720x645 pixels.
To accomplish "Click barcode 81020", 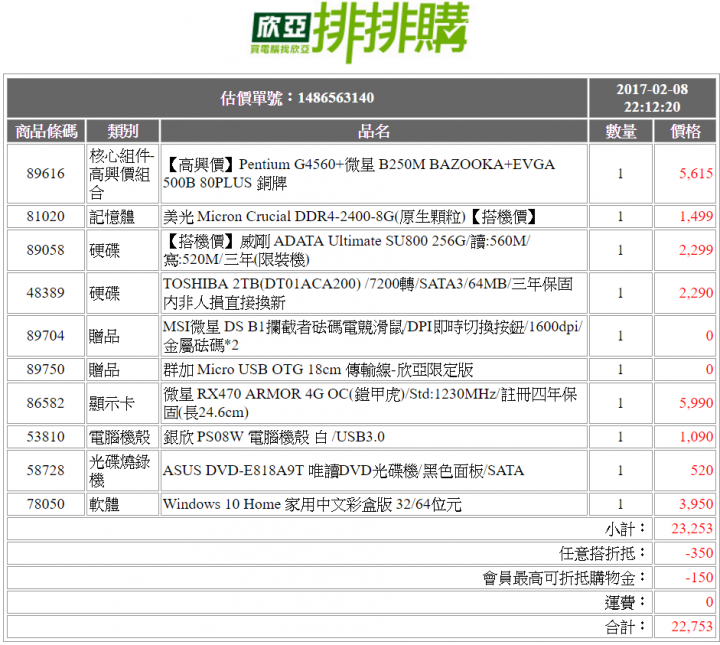I will [45, 216].
